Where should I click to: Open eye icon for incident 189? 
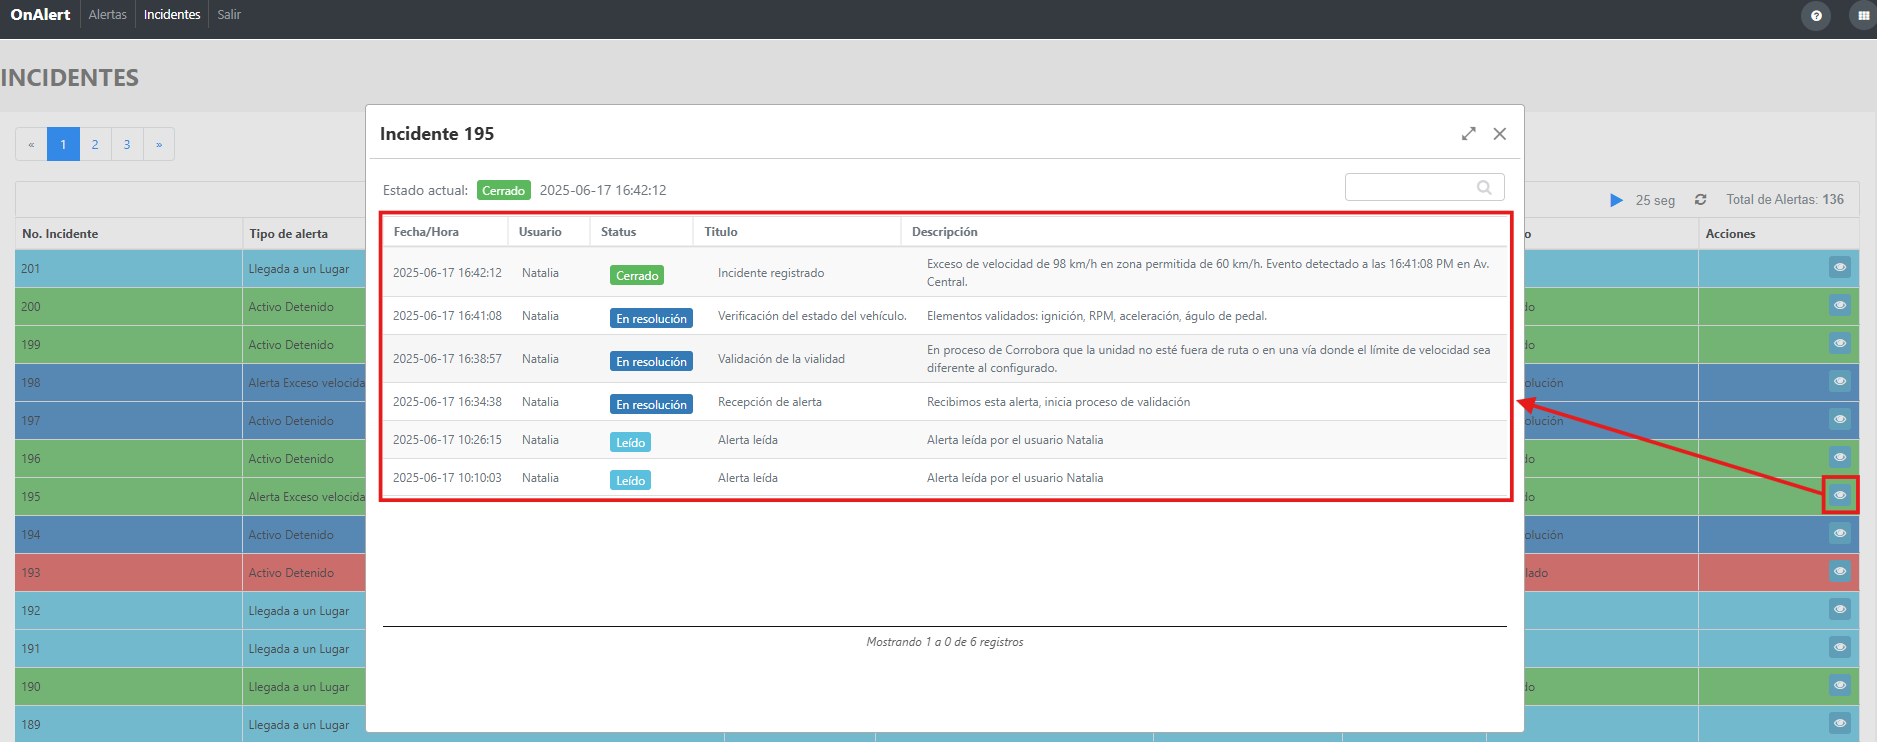[x=1840, y=723]
